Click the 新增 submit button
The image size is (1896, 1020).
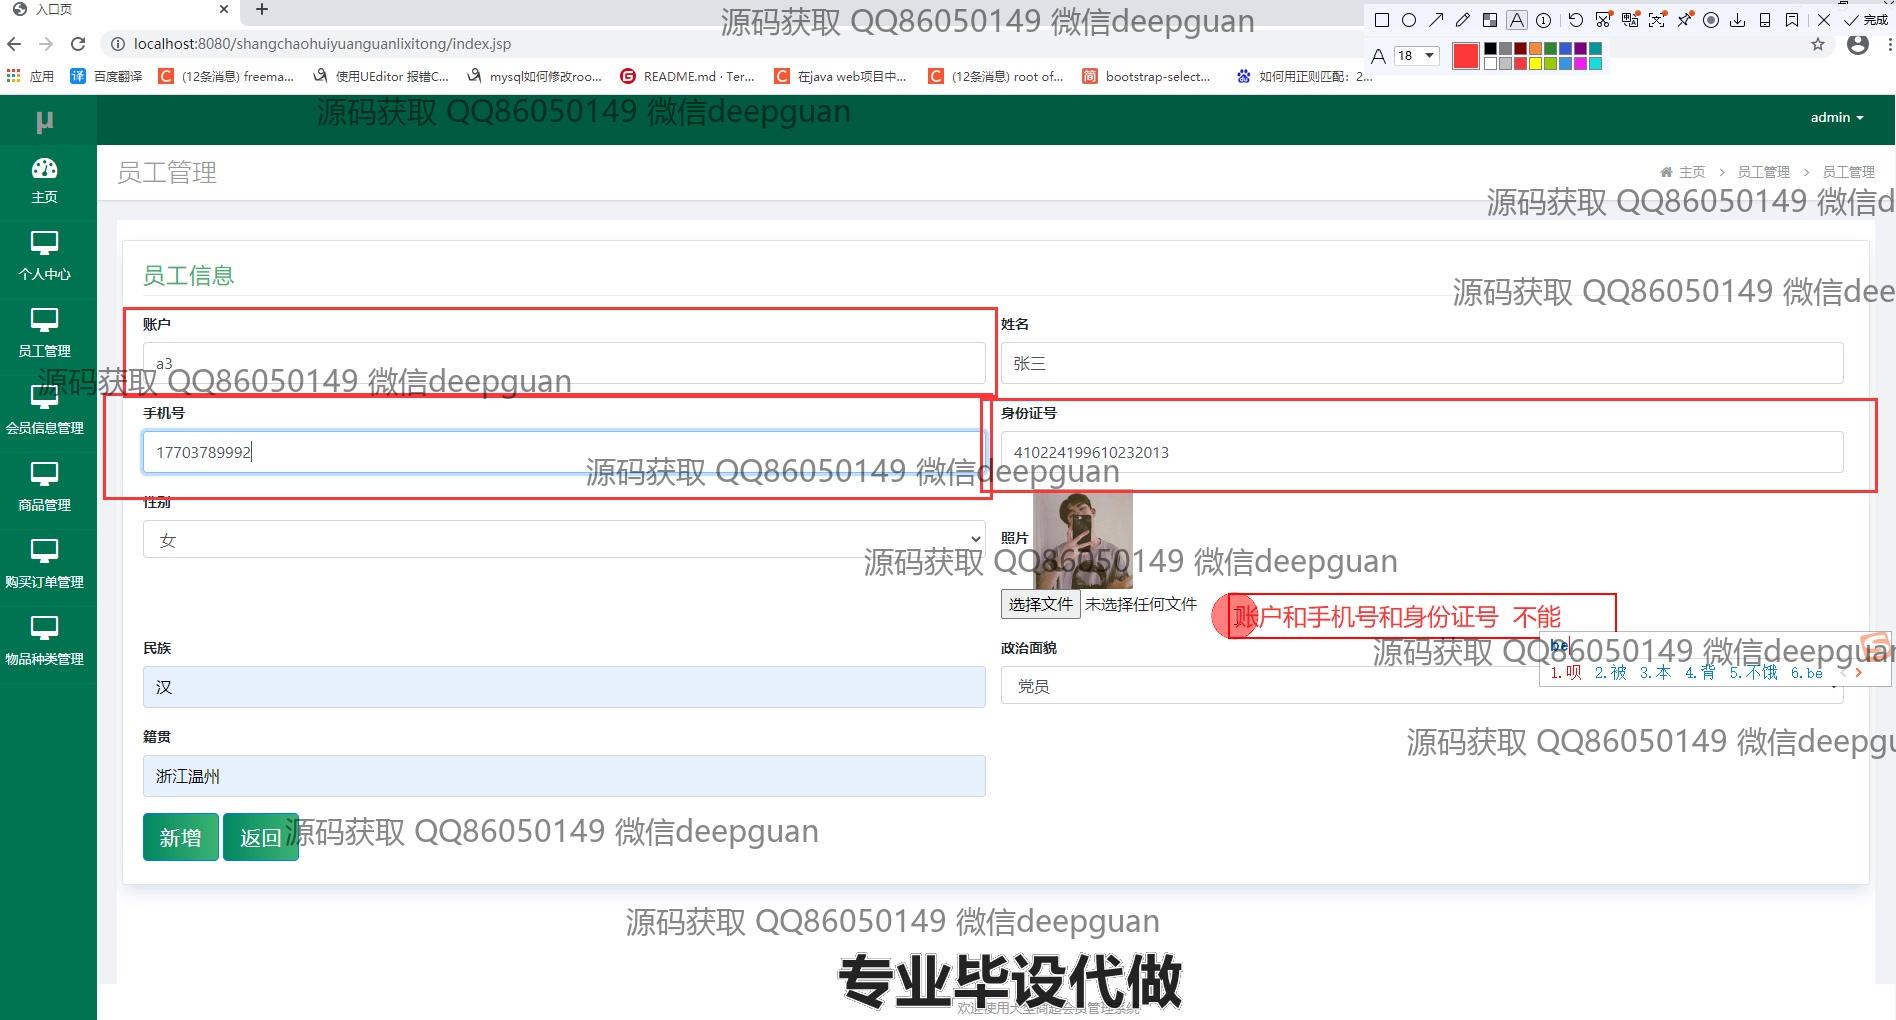pyautogui.click(x=180, y=837)
